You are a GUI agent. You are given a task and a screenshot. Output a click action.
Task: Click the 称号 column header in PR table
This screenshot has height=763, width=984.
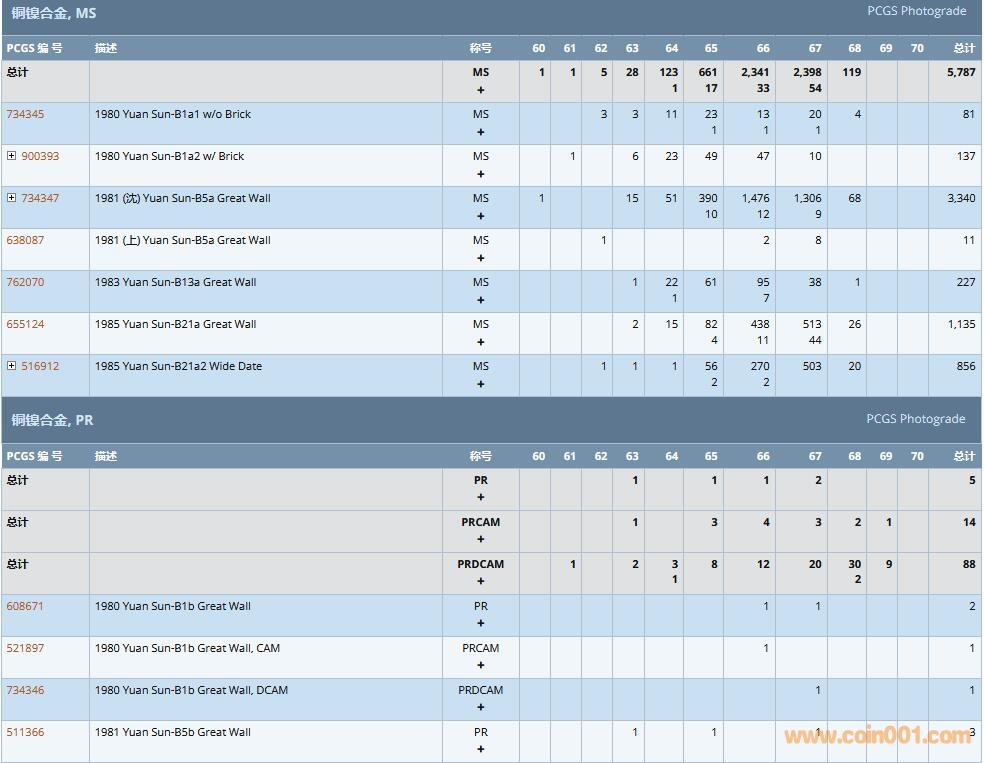[x=481, y=456]
